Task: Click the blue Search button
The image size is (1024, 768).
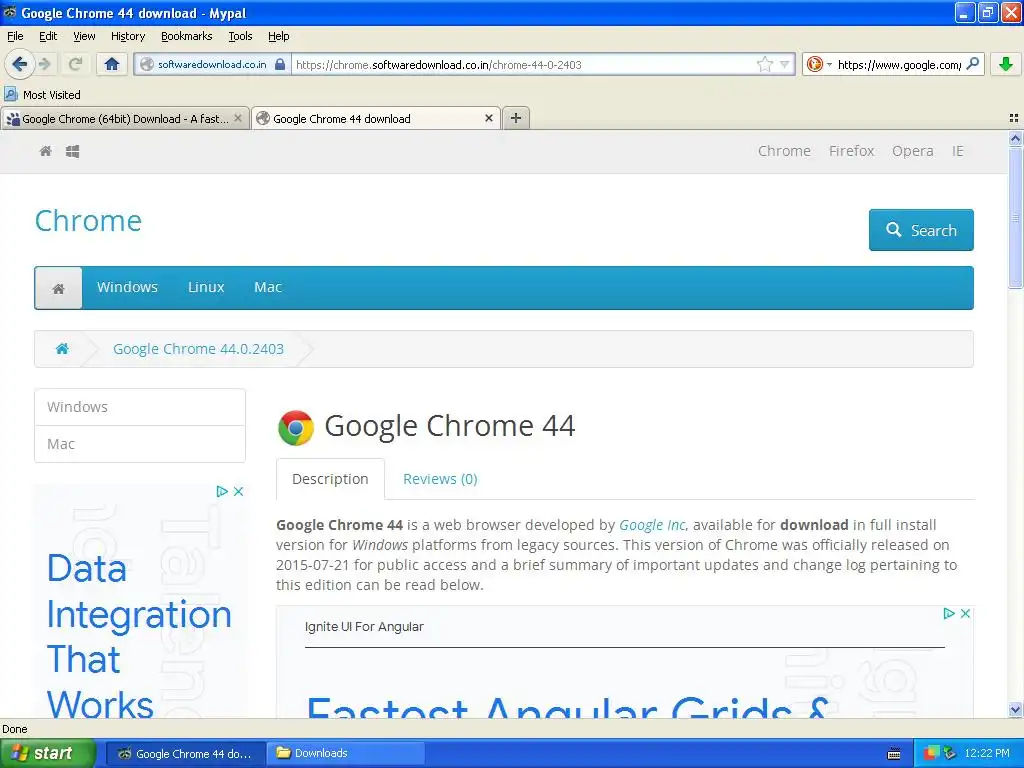Action: pyautogui.click(x=921, y=230)
